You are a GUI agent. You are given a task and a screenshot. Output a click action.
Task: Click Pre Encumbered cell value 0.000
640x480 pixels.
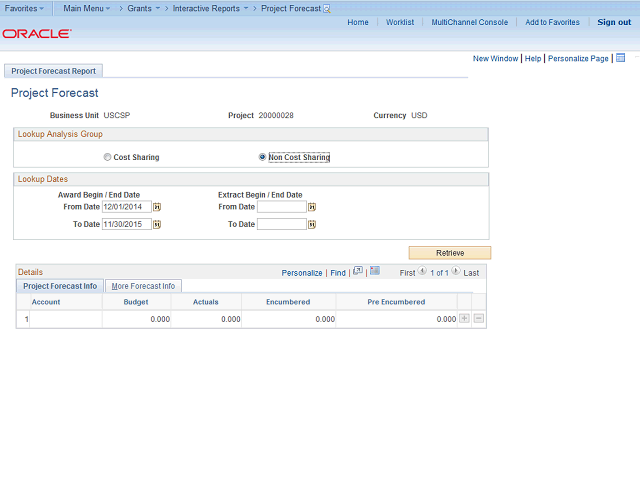point(446,319)
